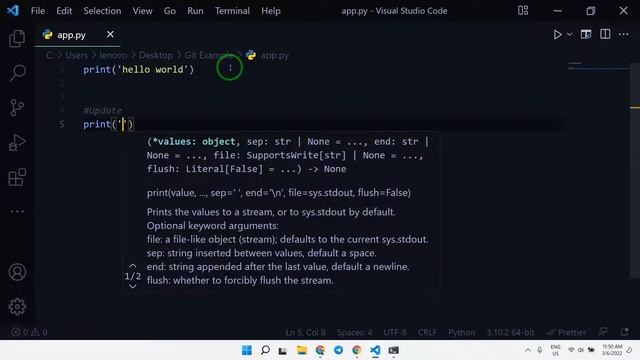Expand the run button dropdown arrow

pos(569,35)
